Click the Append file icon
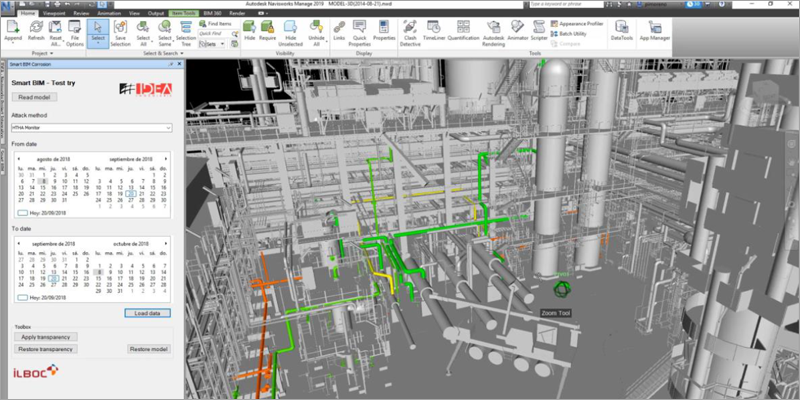Viewport: 800px width, 400px height. pyautogui.click(x=13, y=28)
